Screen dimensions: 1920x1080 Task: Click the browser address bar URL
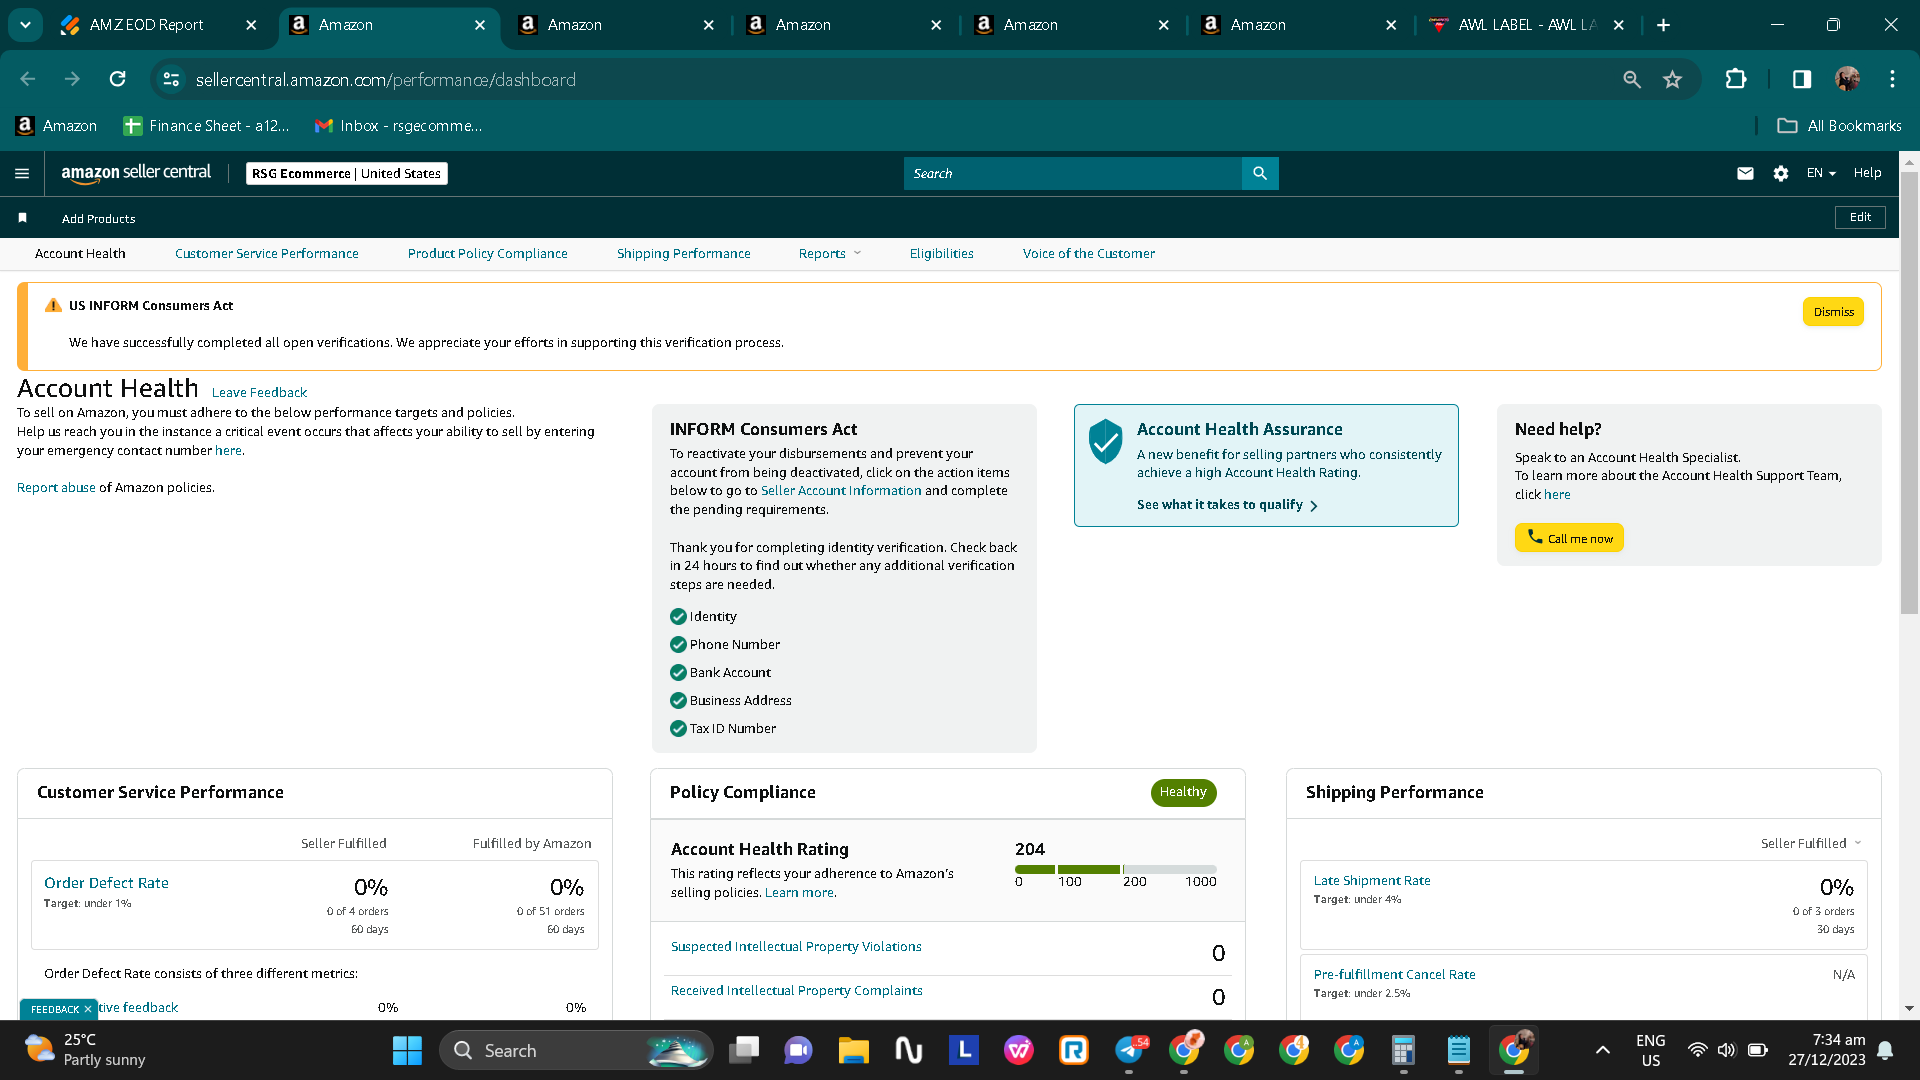point(386,80)
